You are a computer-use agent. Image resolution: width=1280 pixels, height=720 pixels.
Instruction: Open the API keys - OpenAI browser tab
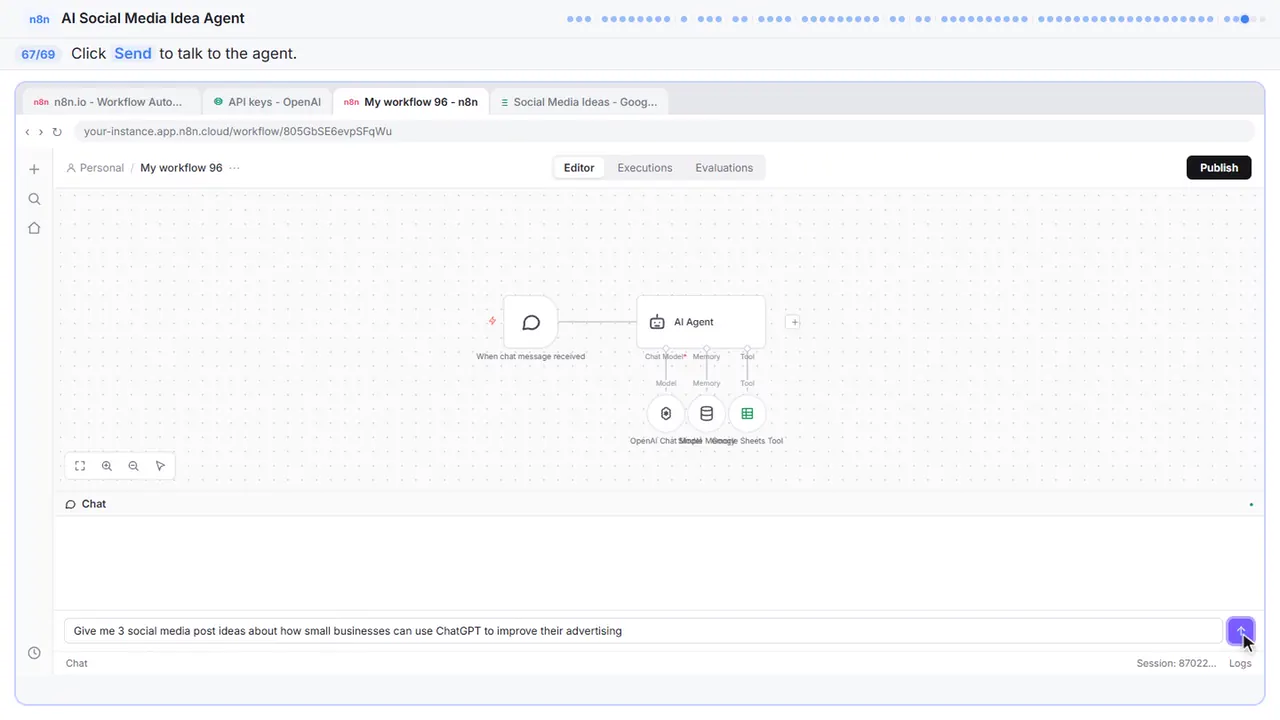click(x=267, y=102)
